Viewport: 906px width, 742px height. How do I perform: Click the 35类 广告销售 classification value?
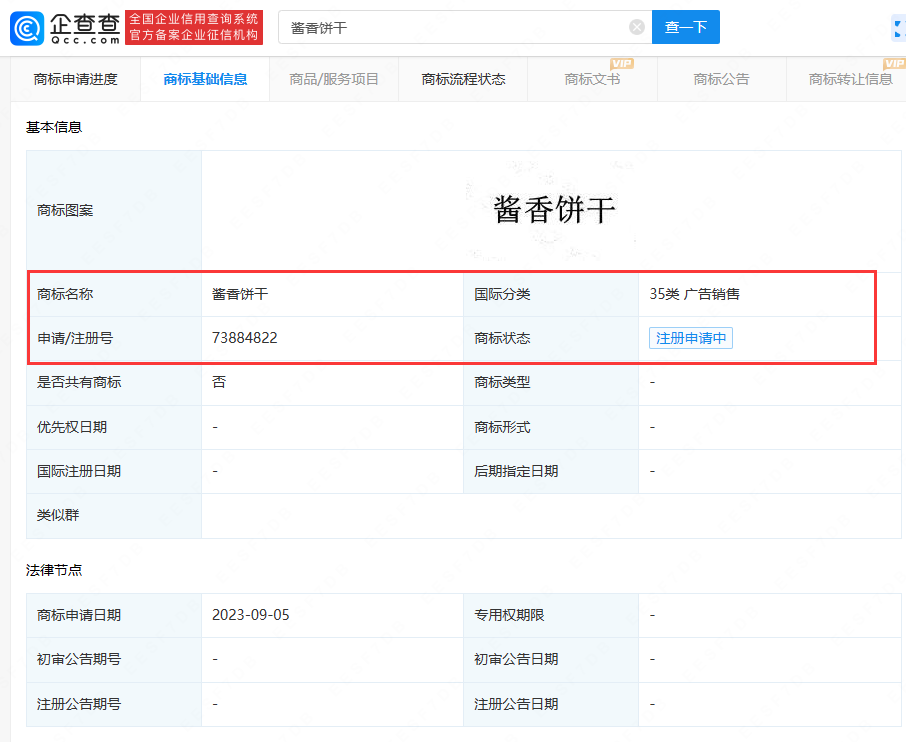[695, 294]
